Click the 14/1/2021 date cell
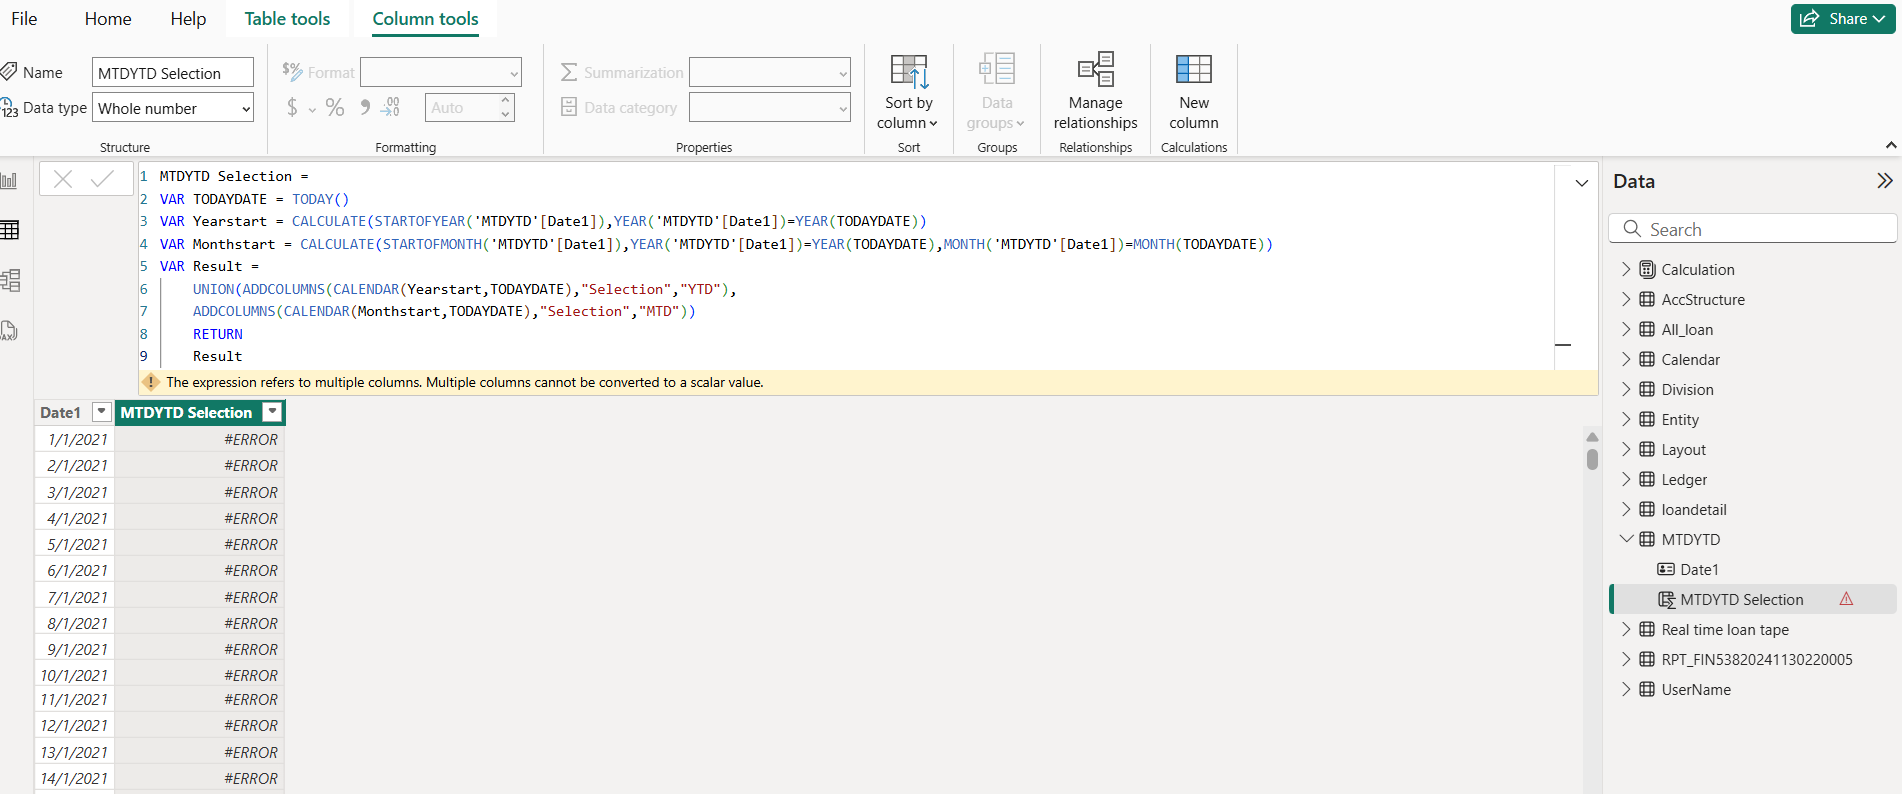1902x794 pixels. (75, 778)
